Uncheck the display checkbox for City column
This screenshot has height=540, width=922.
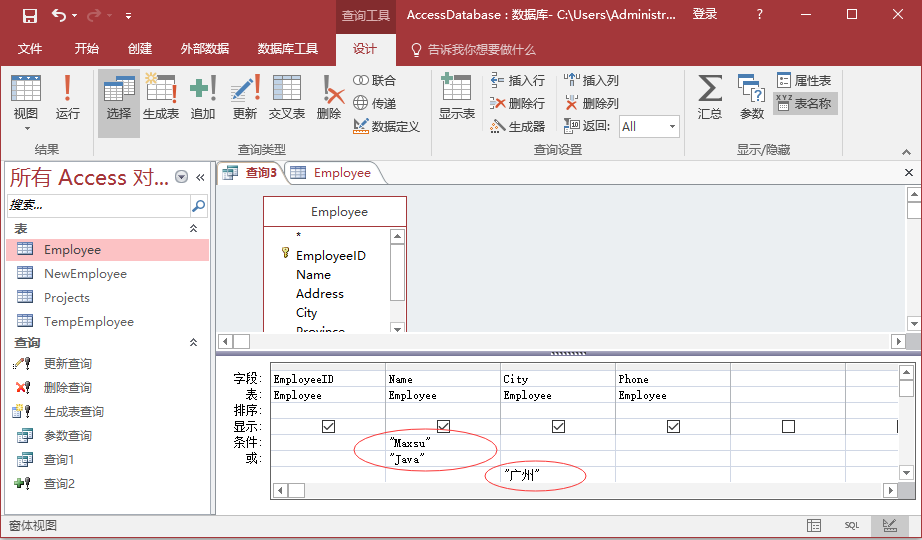[558, 427]
